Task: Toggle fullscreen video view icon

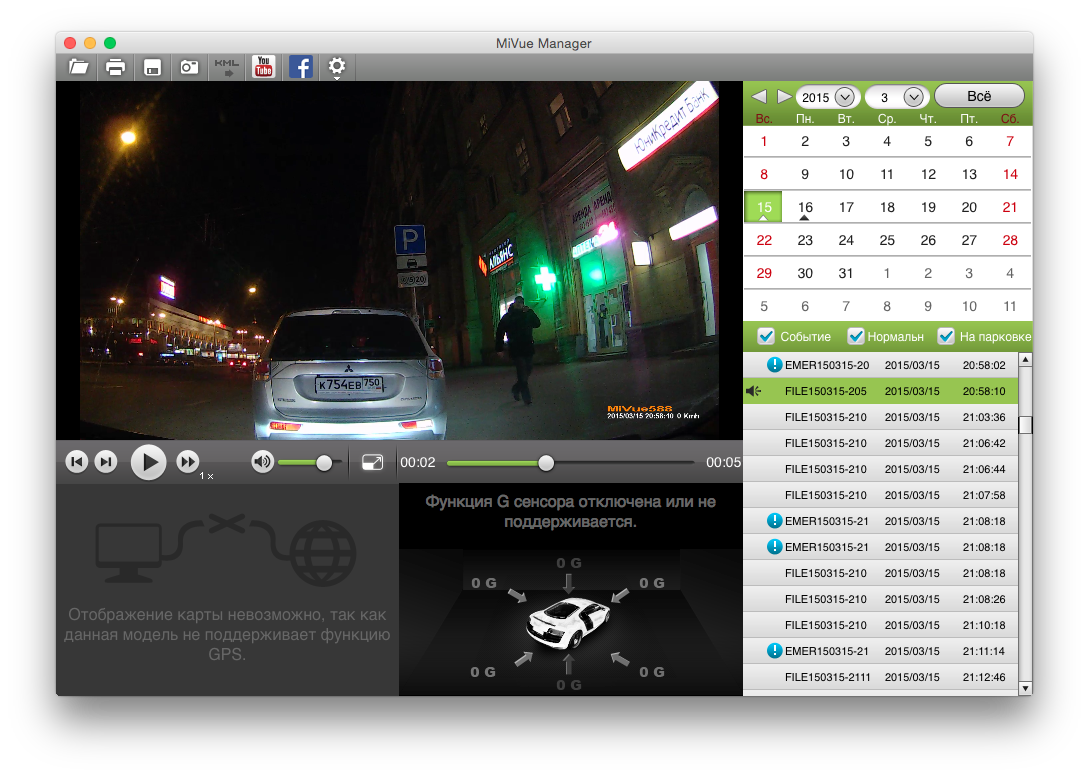Action: (x=373, y=463)
